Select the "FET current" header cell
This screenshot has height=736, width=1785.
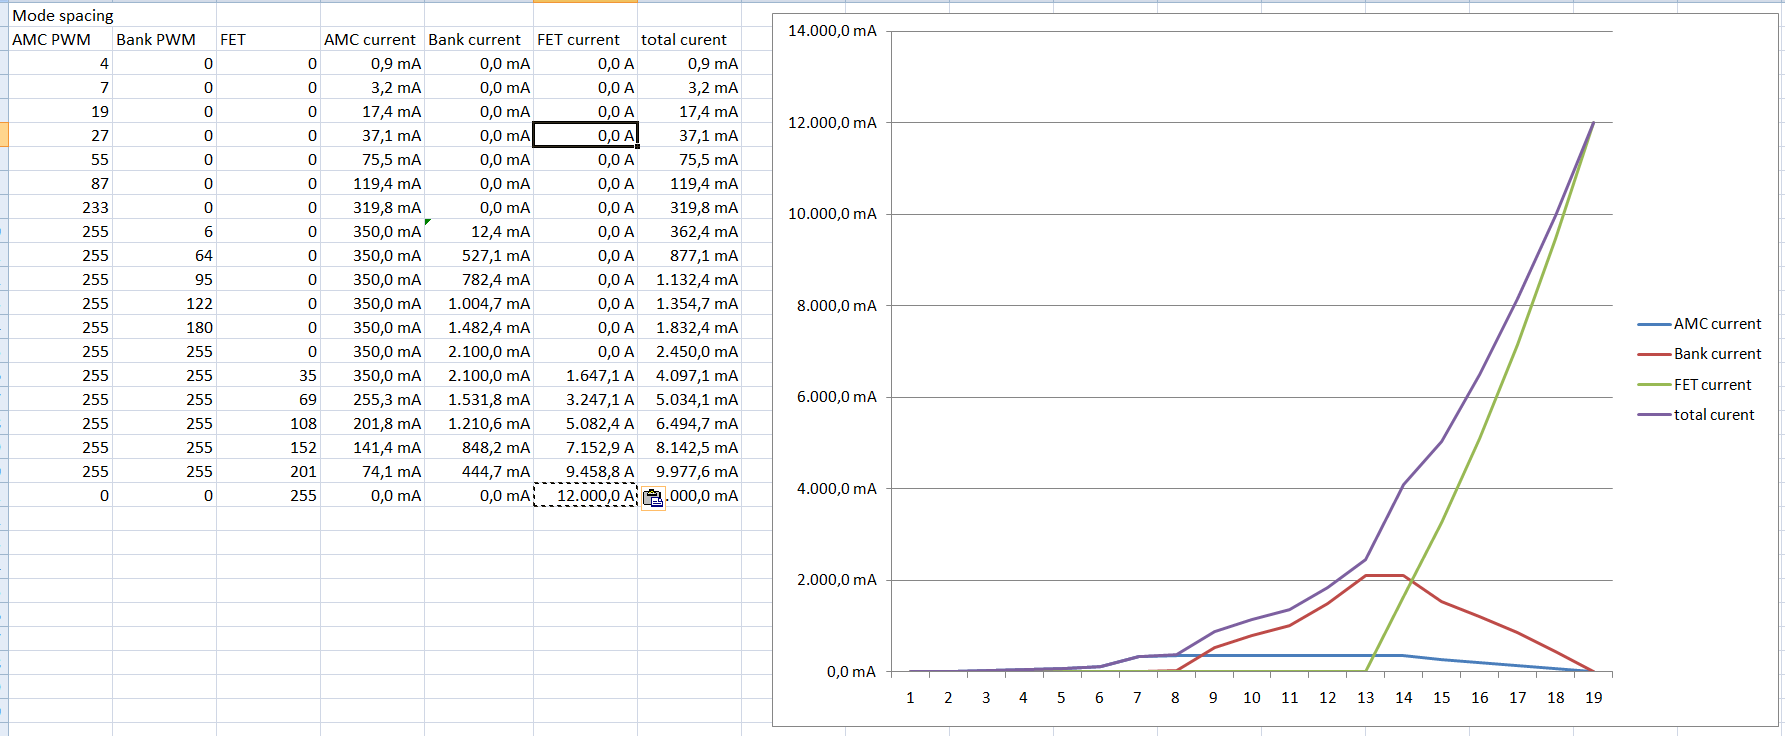[x=579, y=40]
